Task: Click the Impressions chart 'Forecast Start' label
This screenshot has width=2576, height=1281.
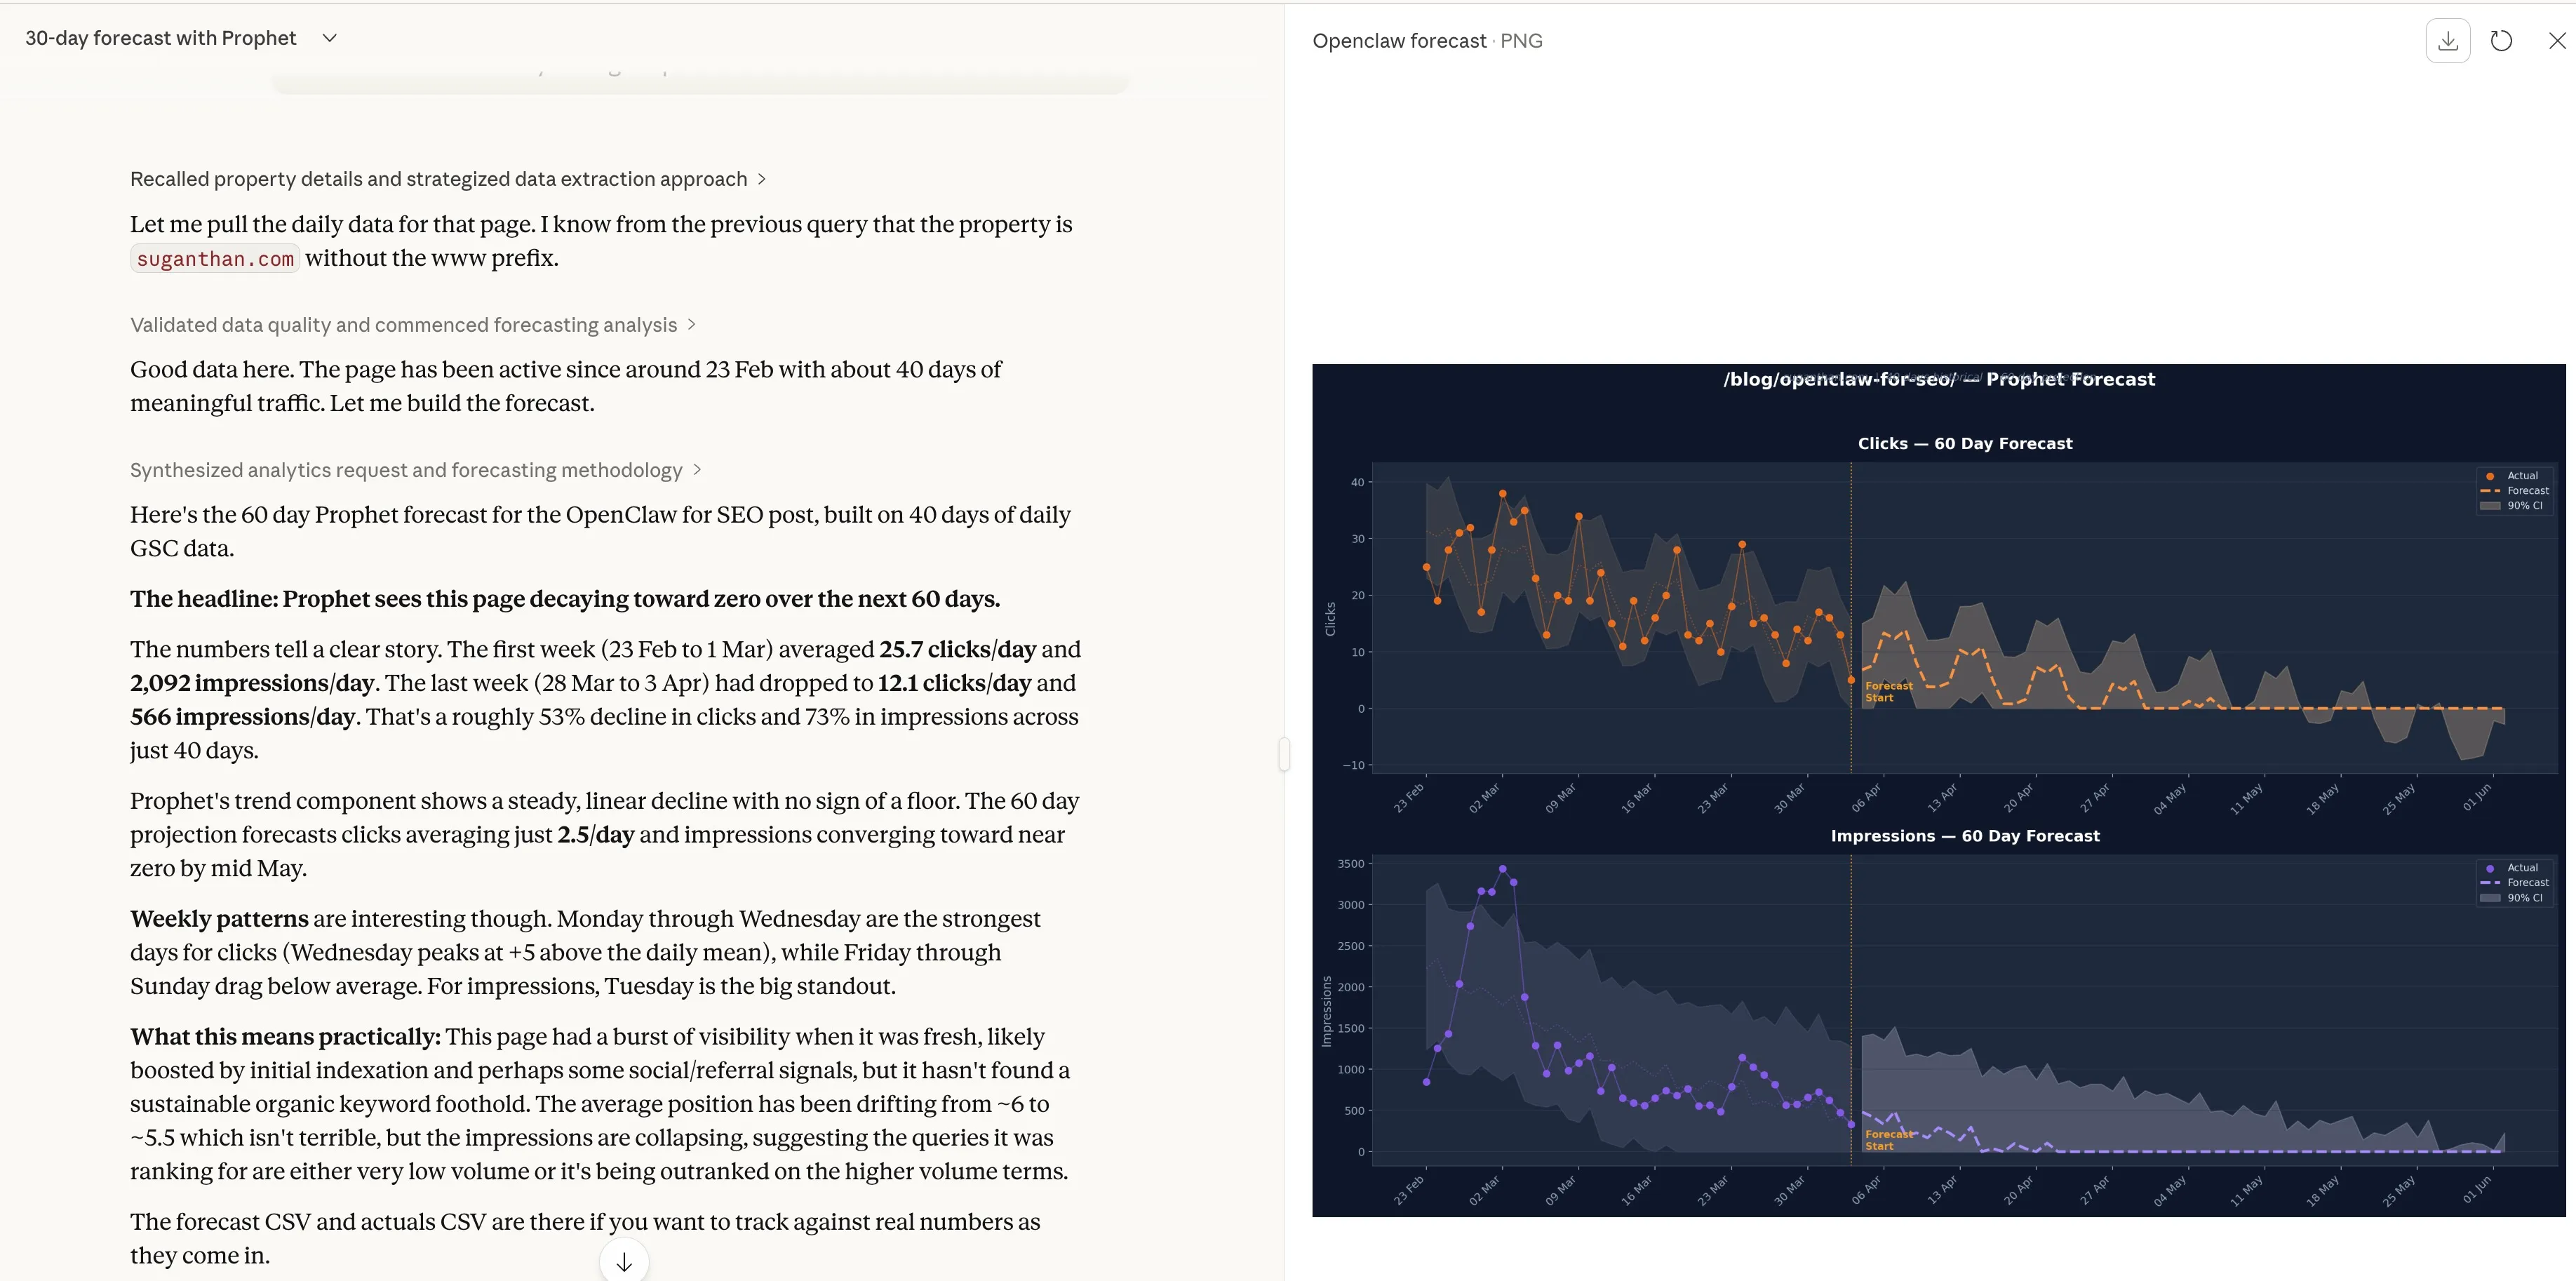Action: (1887, 1140)
